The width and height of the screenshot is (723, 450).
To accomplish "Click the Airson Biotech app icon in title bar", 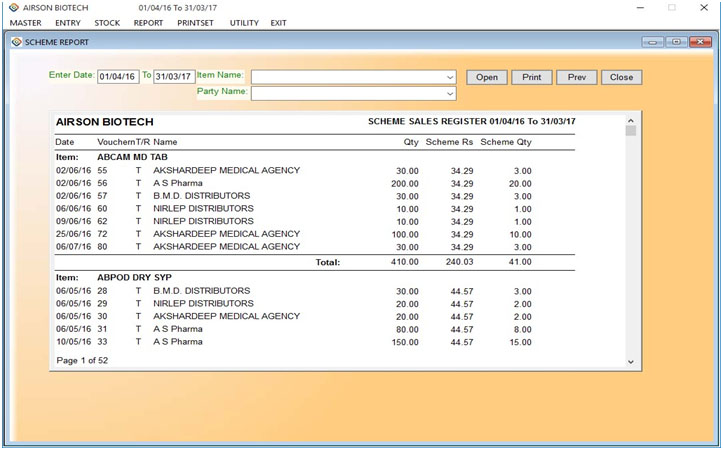I will click(12, 7).
